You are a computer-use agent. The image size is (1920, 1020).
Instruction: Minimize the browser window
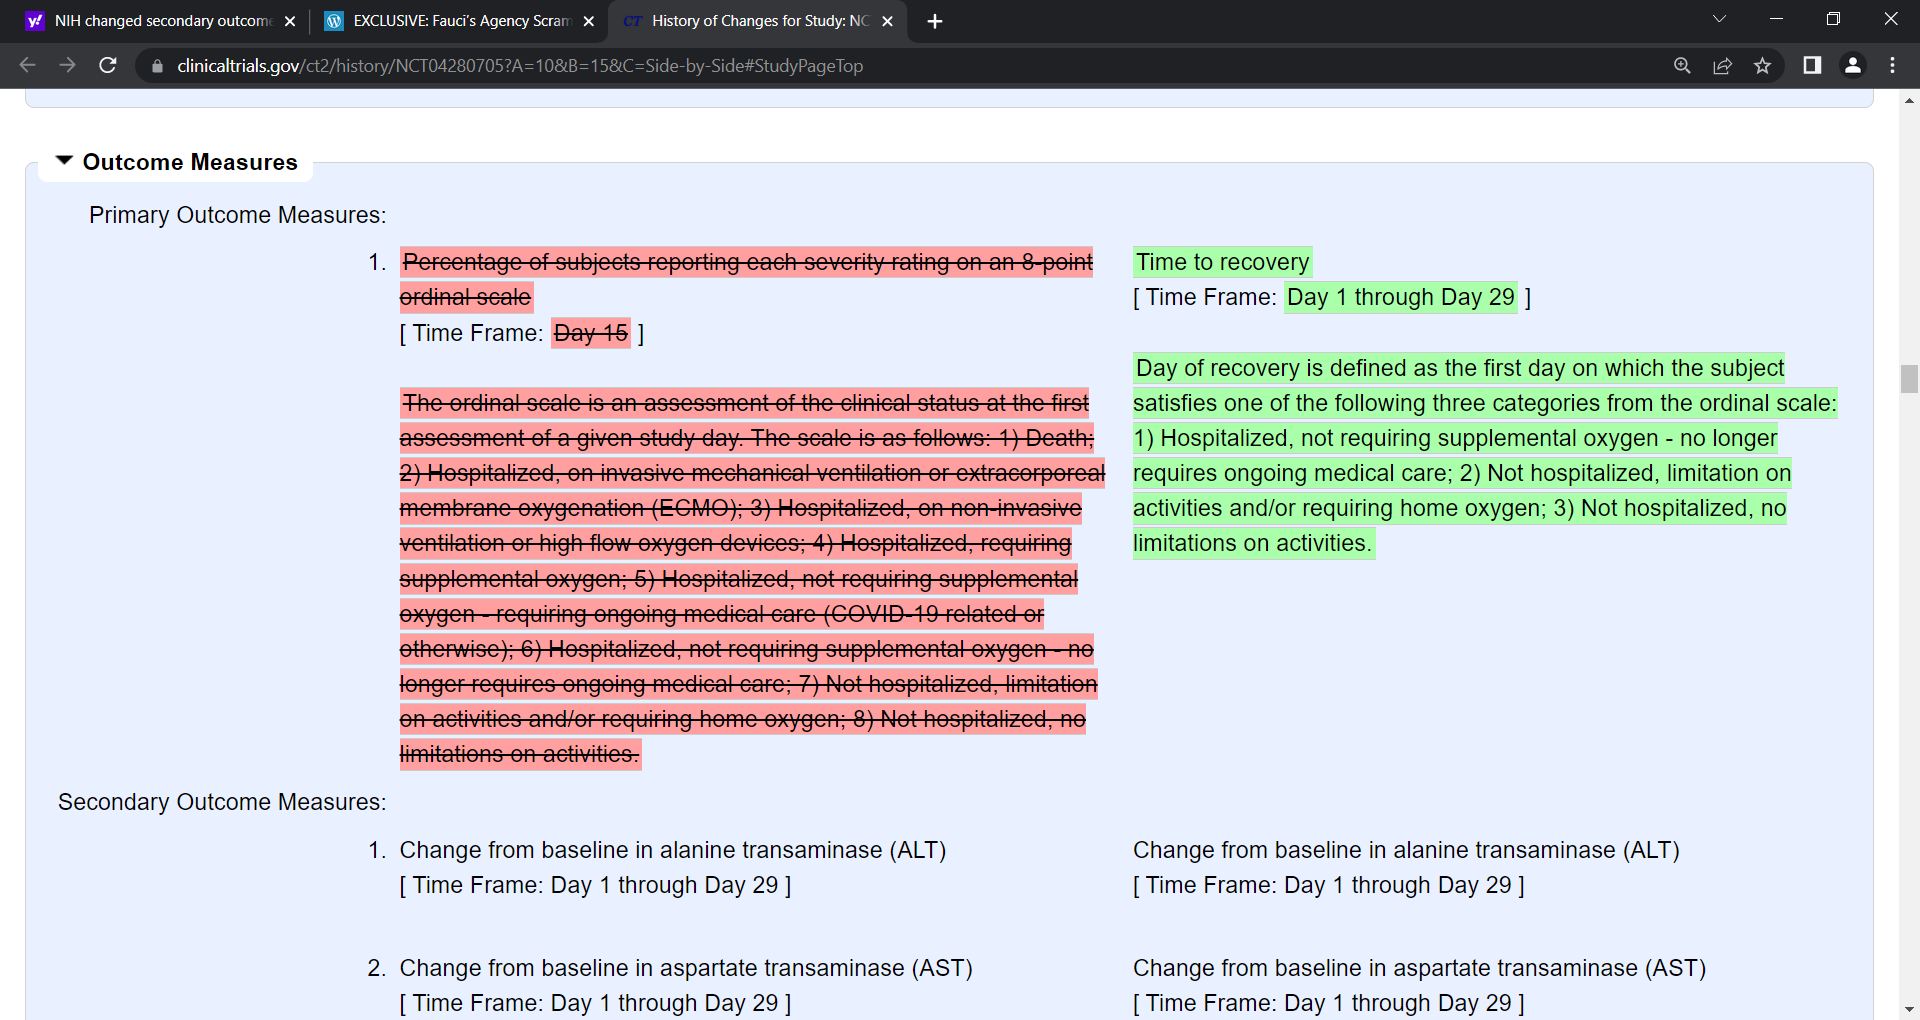(1776, 19)
